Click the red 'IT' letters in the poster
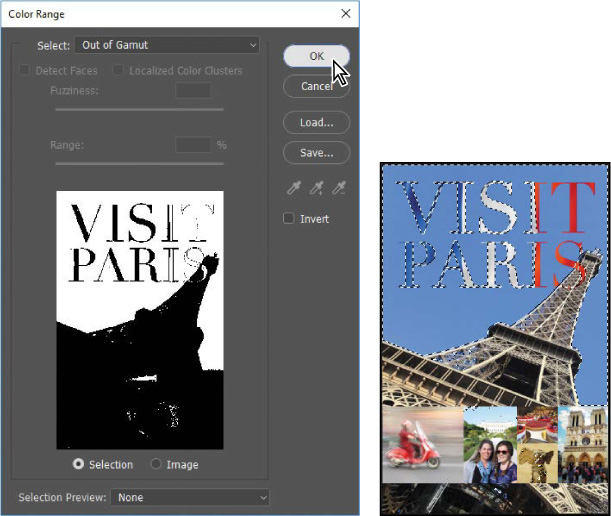This screenshot has height=516, width=611. click(x=565, y=206)
